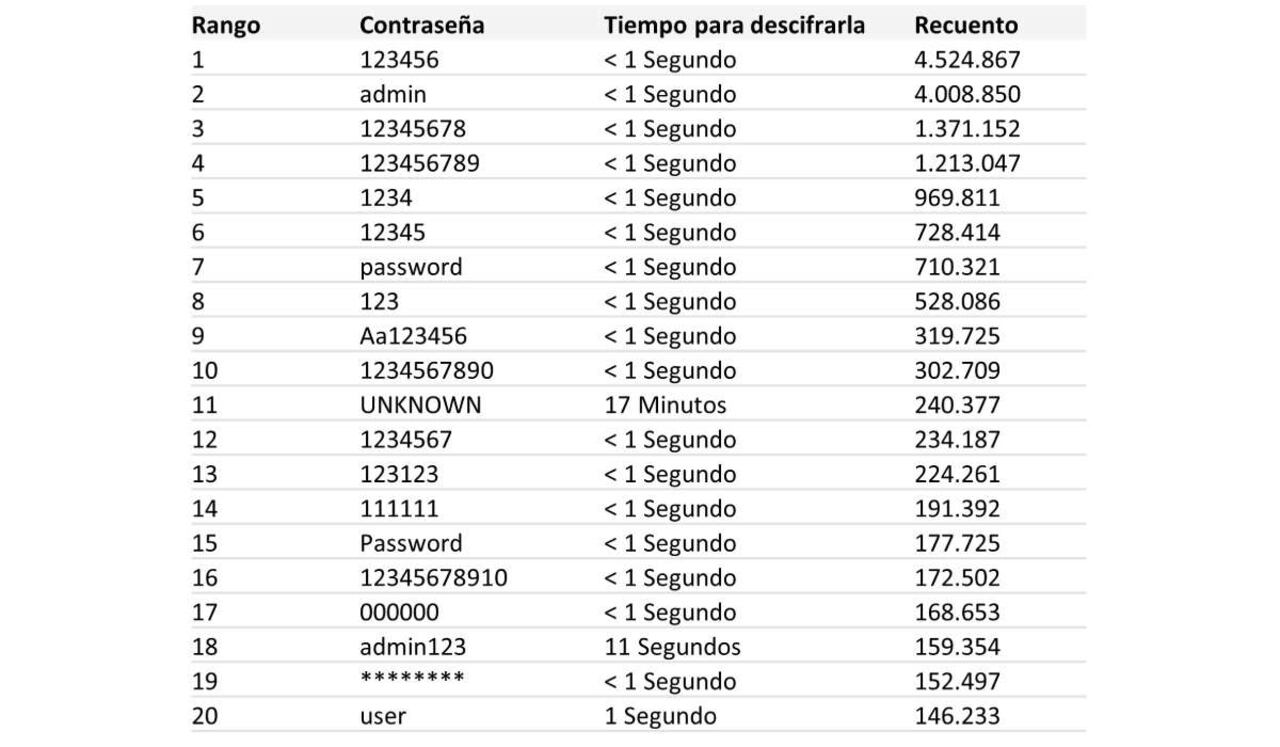This screenshot has height=747, width=1280.
Task: Select the admin123 password cell
Action: (x=413, y=647)
